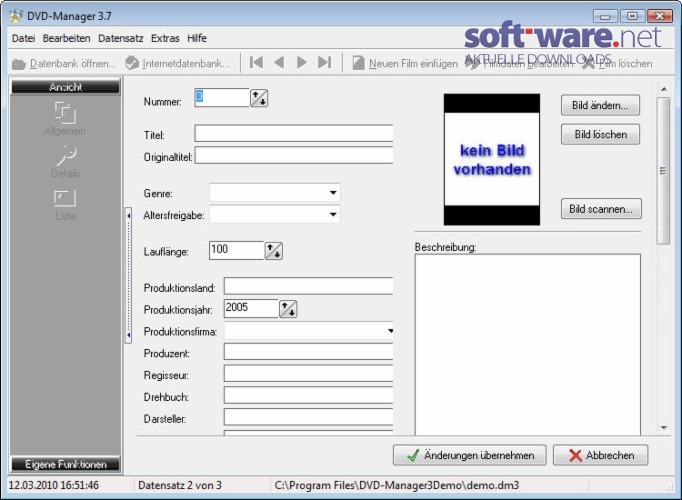Open the Bearbeiten menu
This screenshot has height=500, width=682.
(x=67, y=38)
